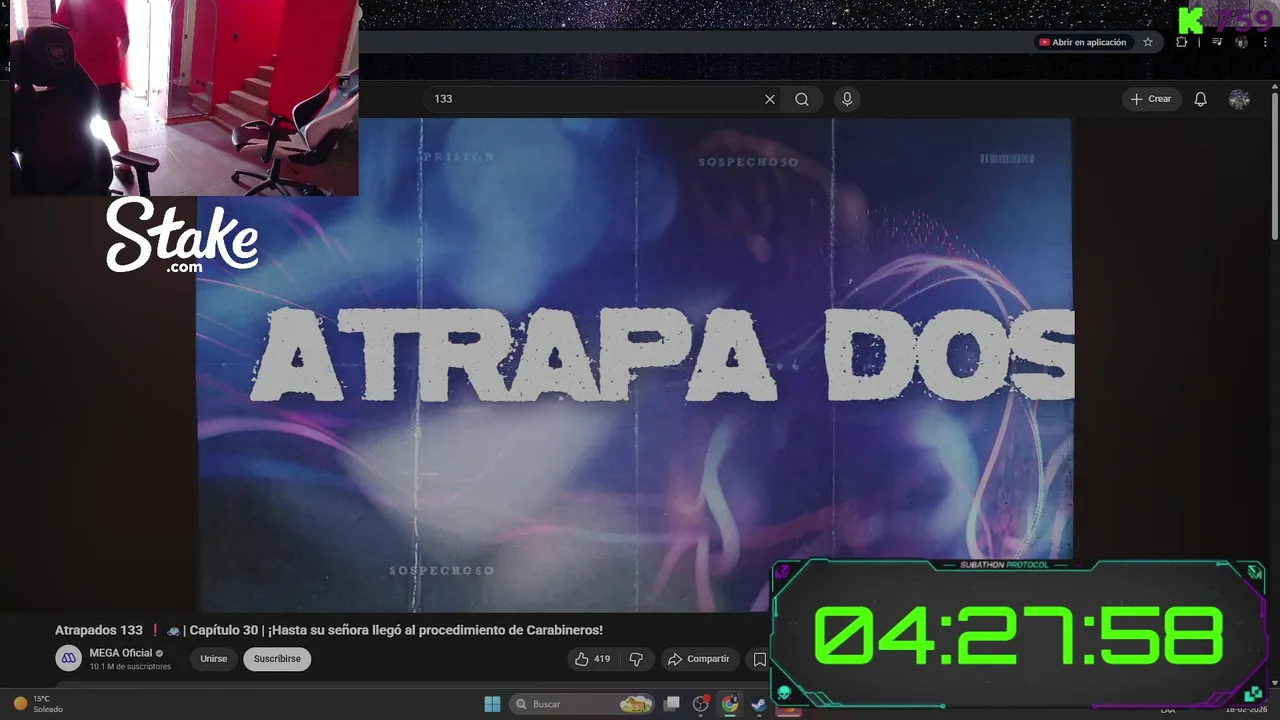Click the Compartir share button
The width and height of the screenshot is (1280, 720).
(x=698, y=659)
